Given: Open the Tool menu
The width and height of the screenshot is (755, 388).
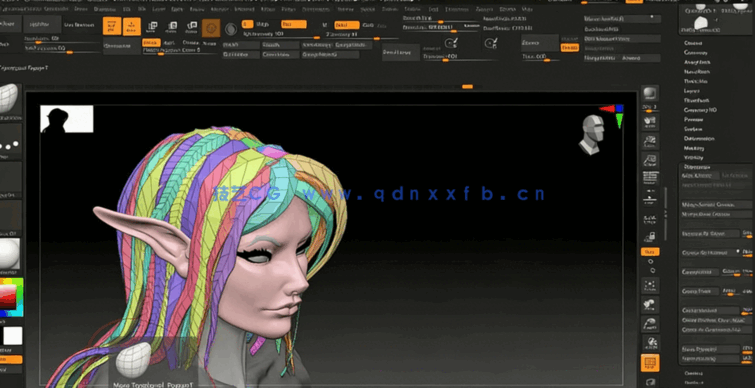Looking at the screenshot, I should pos(433,9).
